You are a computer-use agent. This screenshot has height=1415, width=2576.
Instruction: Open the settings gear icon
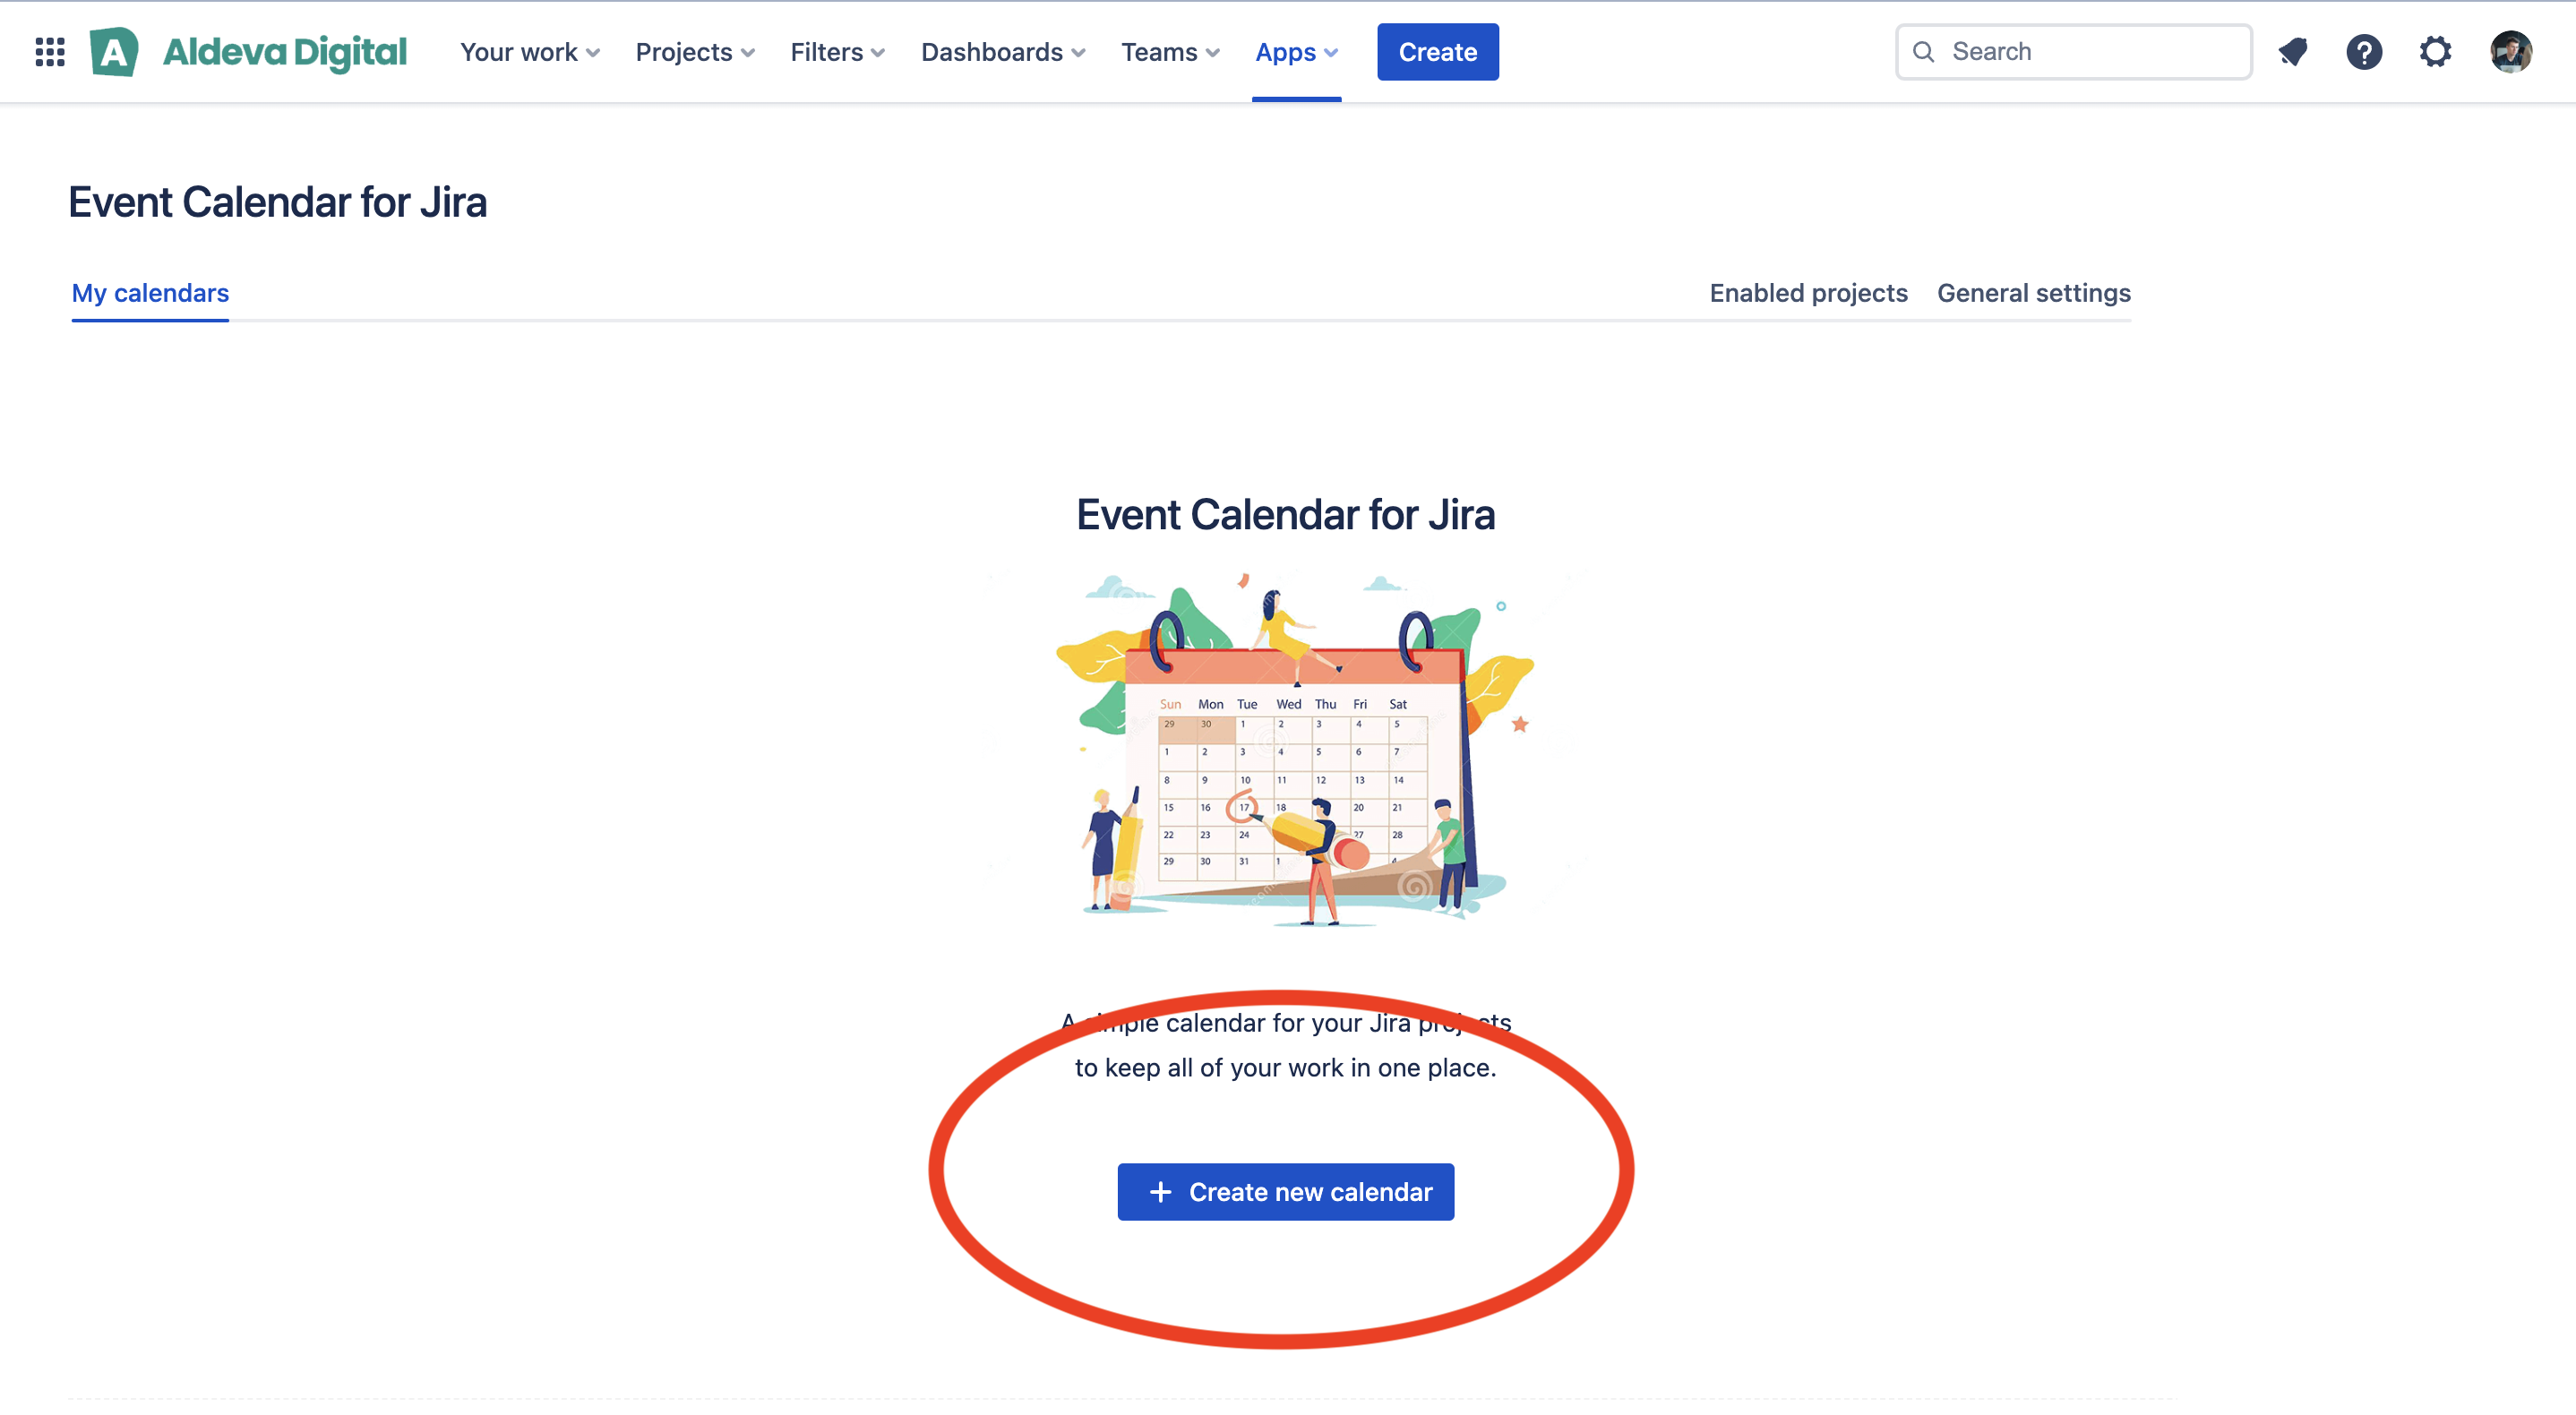2435,52
